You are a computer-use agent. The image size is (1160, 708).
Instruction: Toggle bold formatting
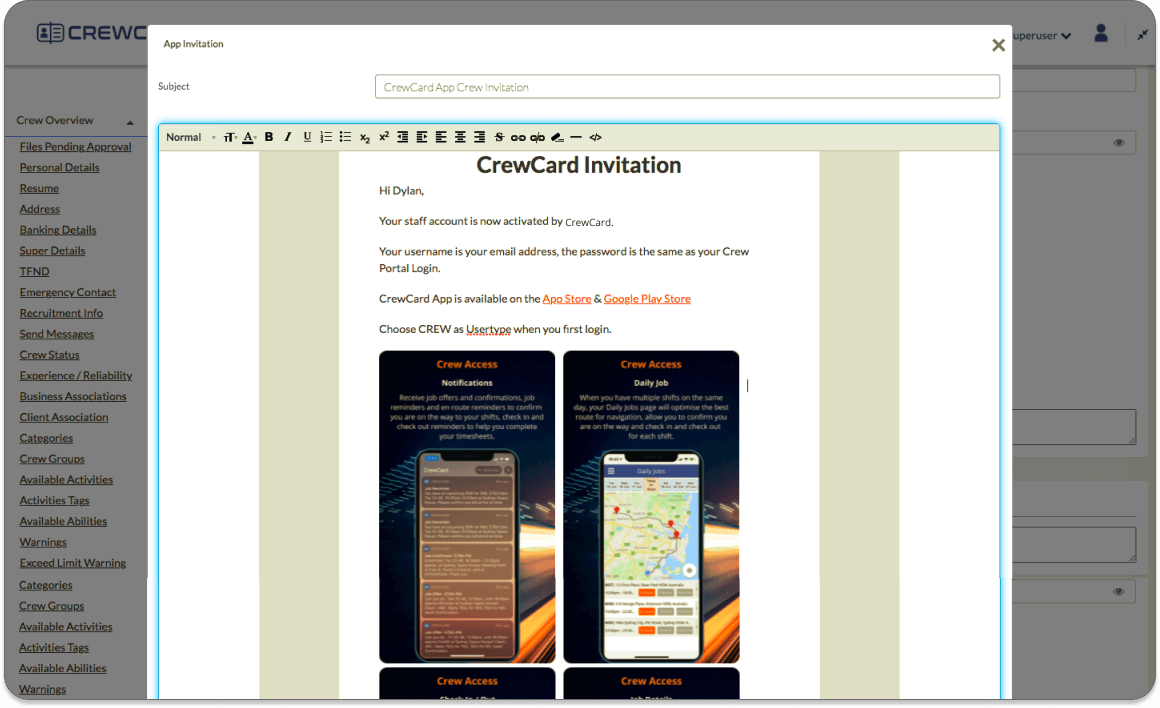click(x=269, y=137)
